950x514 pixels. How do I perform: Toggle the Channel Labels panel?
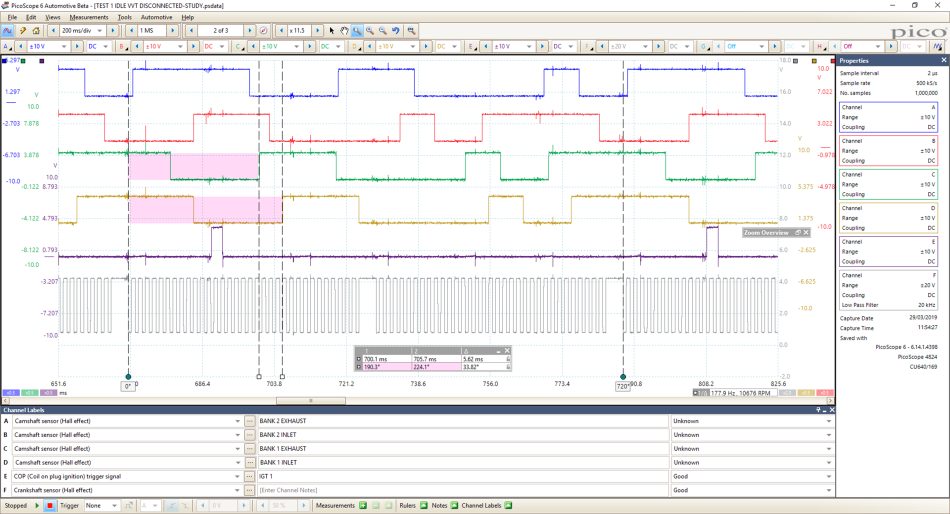pyautogui.click(x=508, y=506)
